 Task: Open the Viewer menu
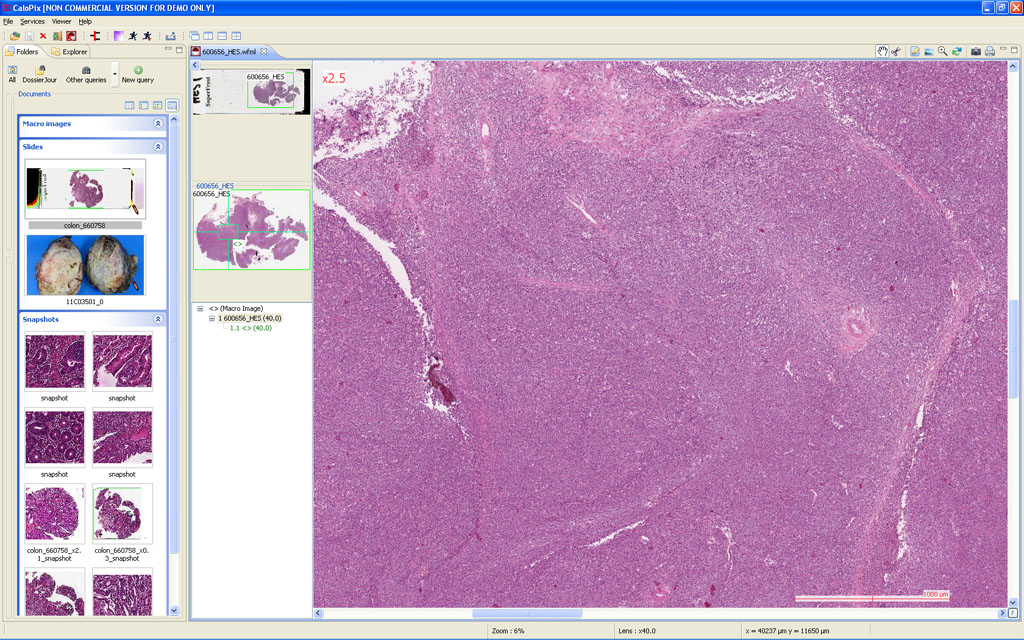coord(61,20)
